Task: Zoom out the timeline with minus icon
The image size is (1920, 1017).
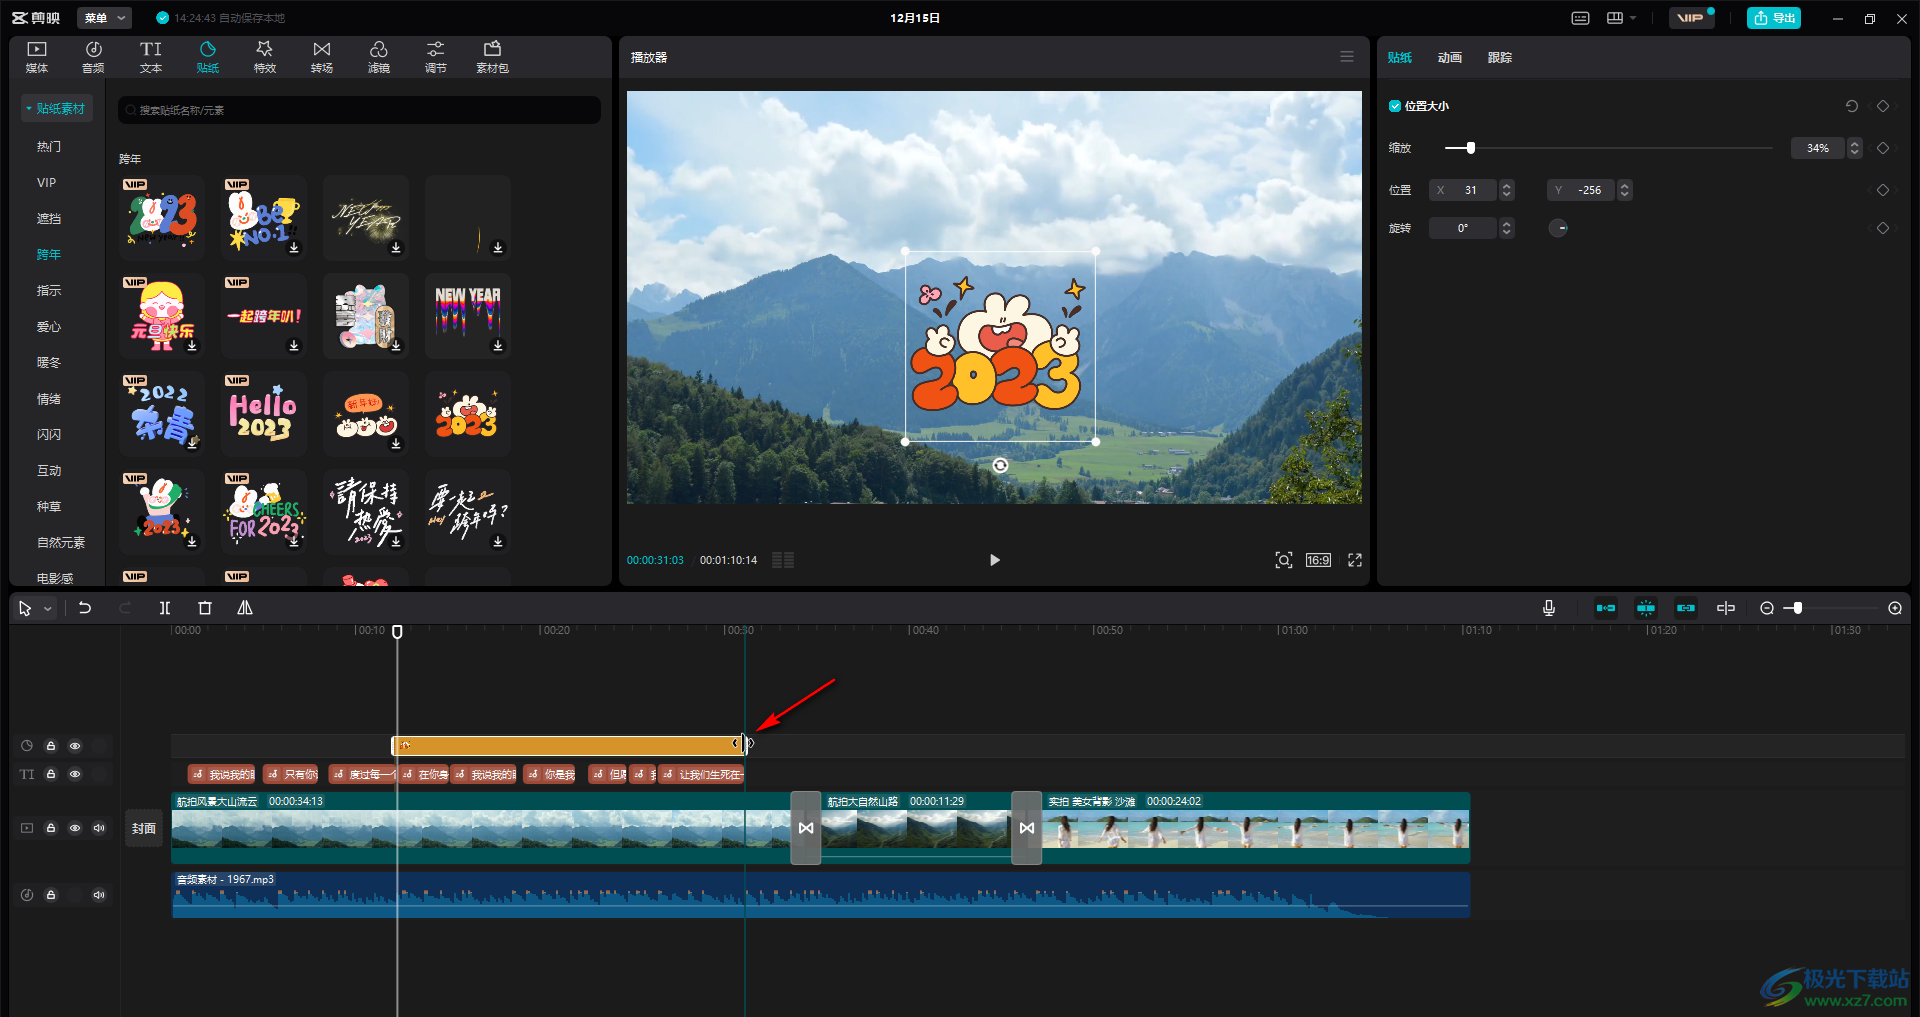Action: coord(1767,608)
